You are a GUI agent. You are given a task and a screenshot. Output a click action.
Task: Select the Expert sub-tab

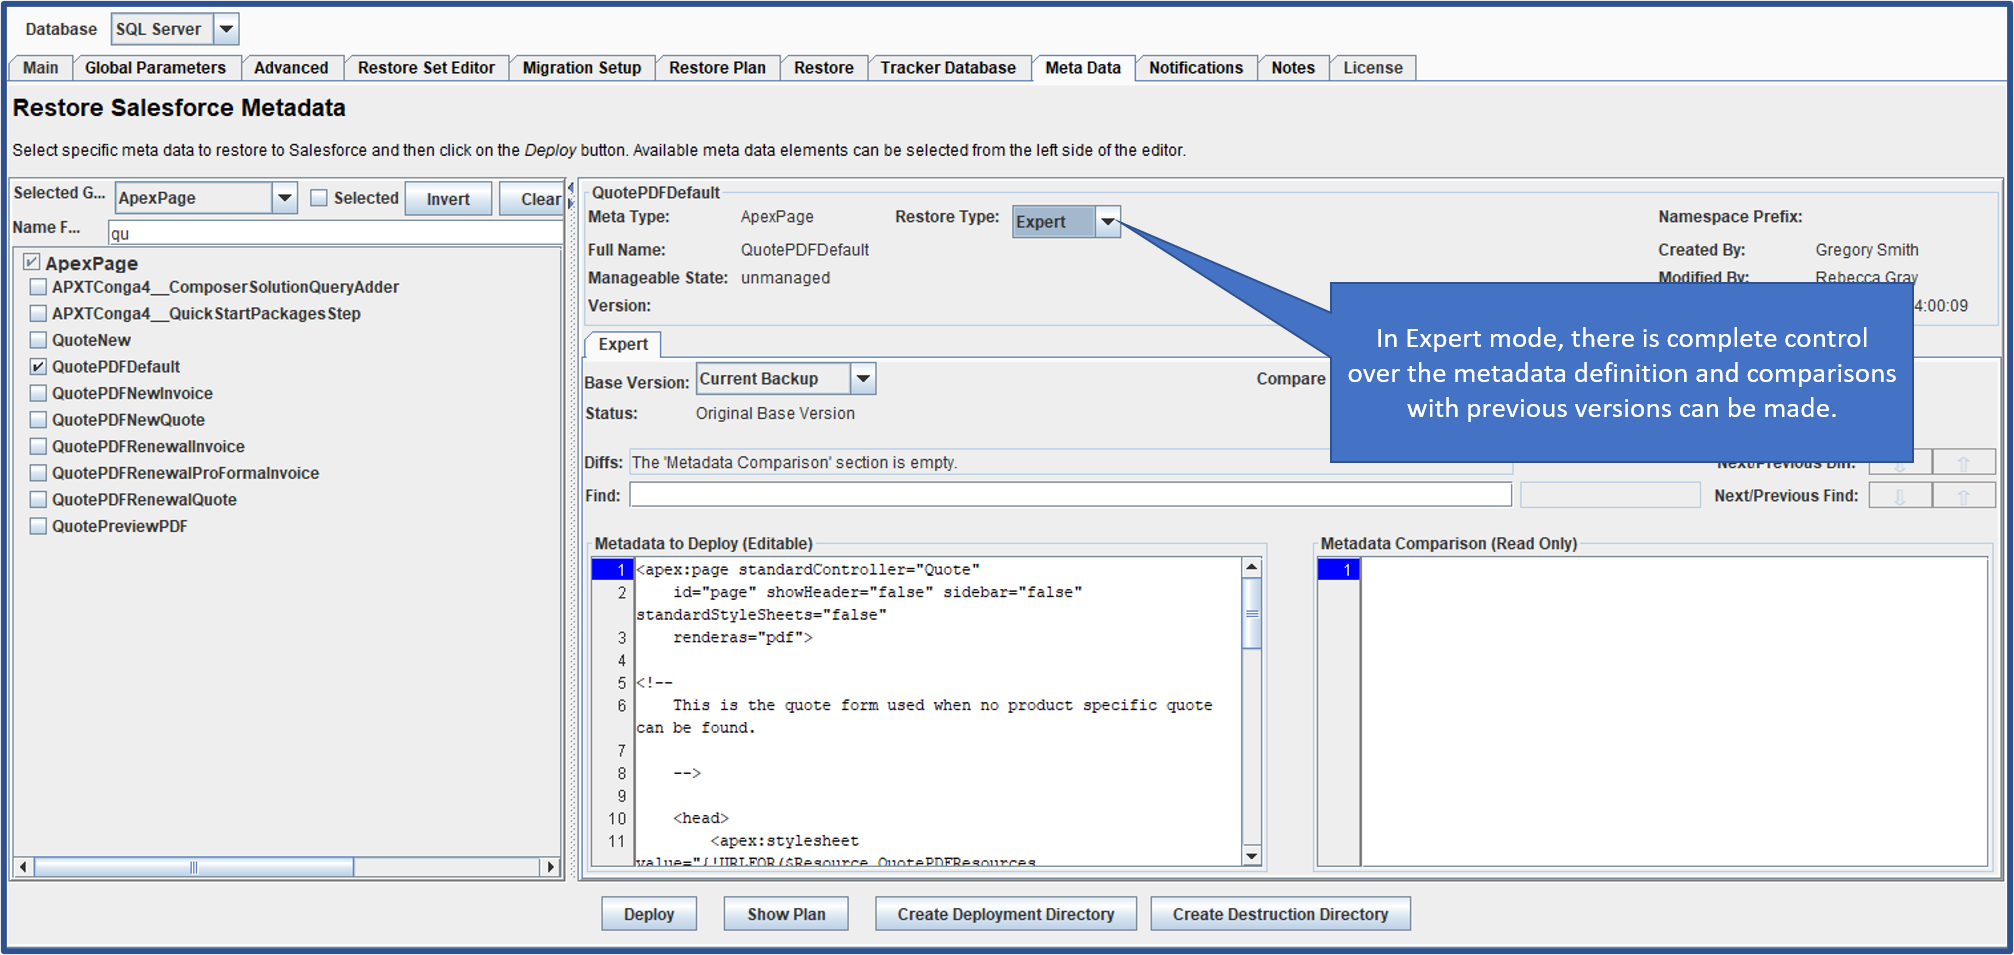(623, 344)
